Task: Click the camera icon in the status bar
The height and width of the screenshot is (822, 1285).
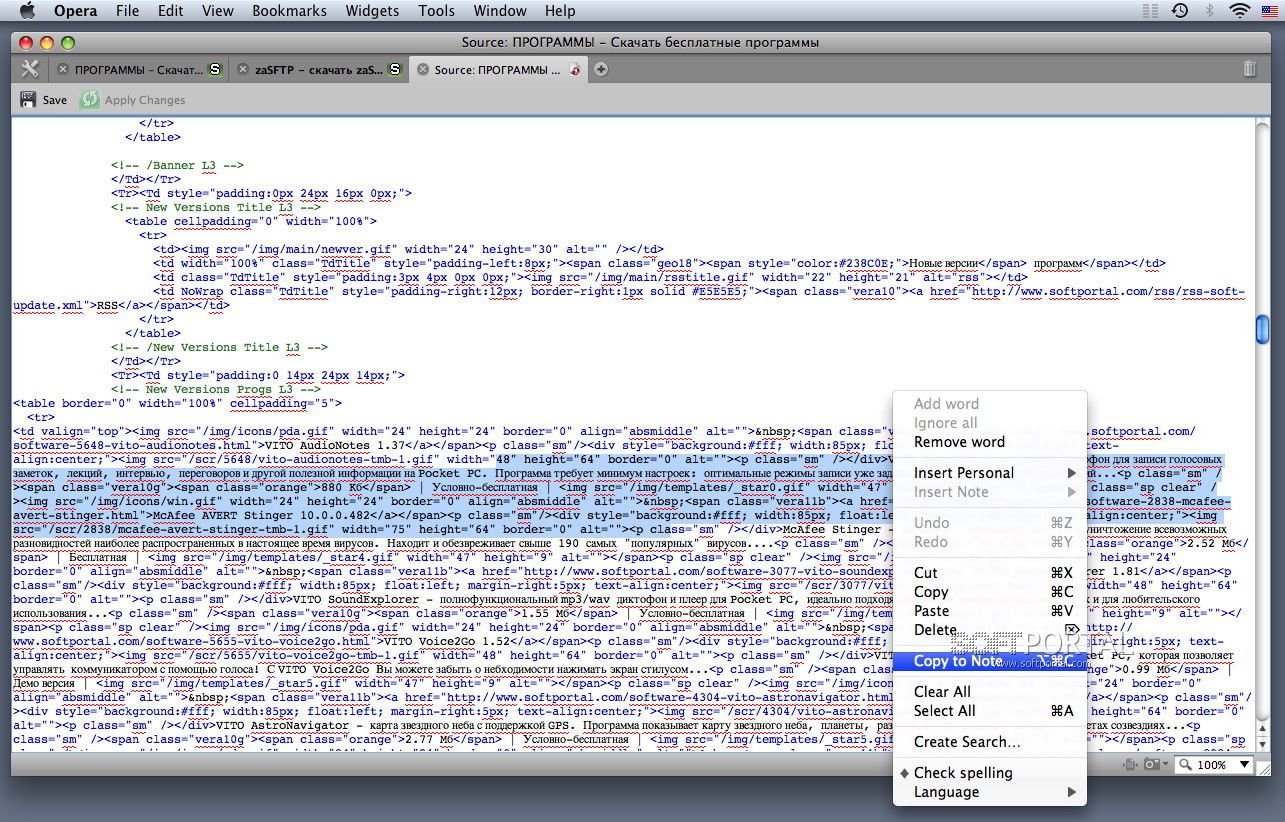Action: pyautogui.click(x=1151, y=764)
